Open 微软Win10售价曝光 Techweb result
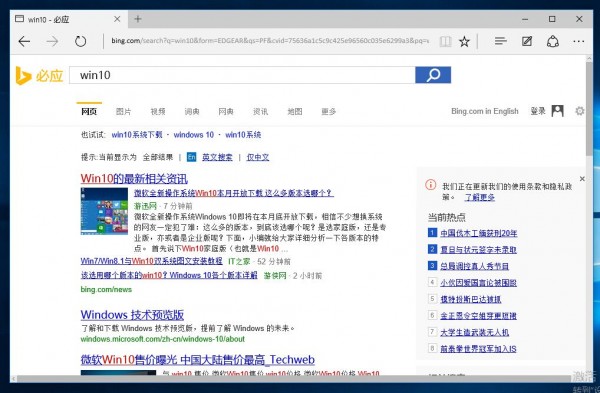The width and height of the screenshot is (600, 393). [197, 360]
